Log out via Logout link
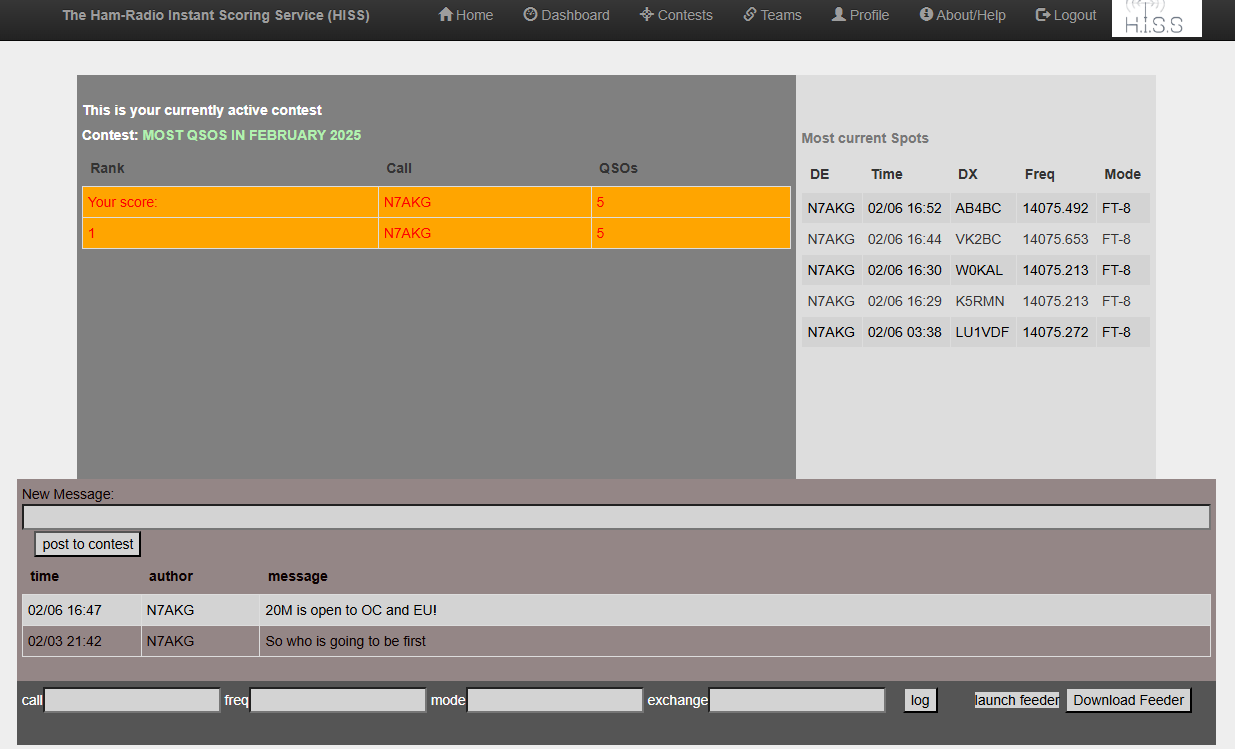Image resolution: width=1235 pixels, height=749 pixels. (x=1066, y=15)
